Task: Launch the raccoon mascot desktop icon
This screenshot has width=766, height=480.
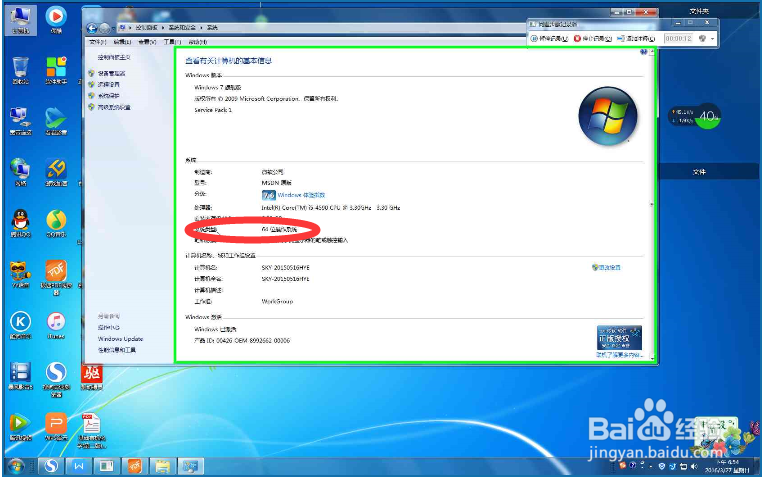Action: coord(20,273)
